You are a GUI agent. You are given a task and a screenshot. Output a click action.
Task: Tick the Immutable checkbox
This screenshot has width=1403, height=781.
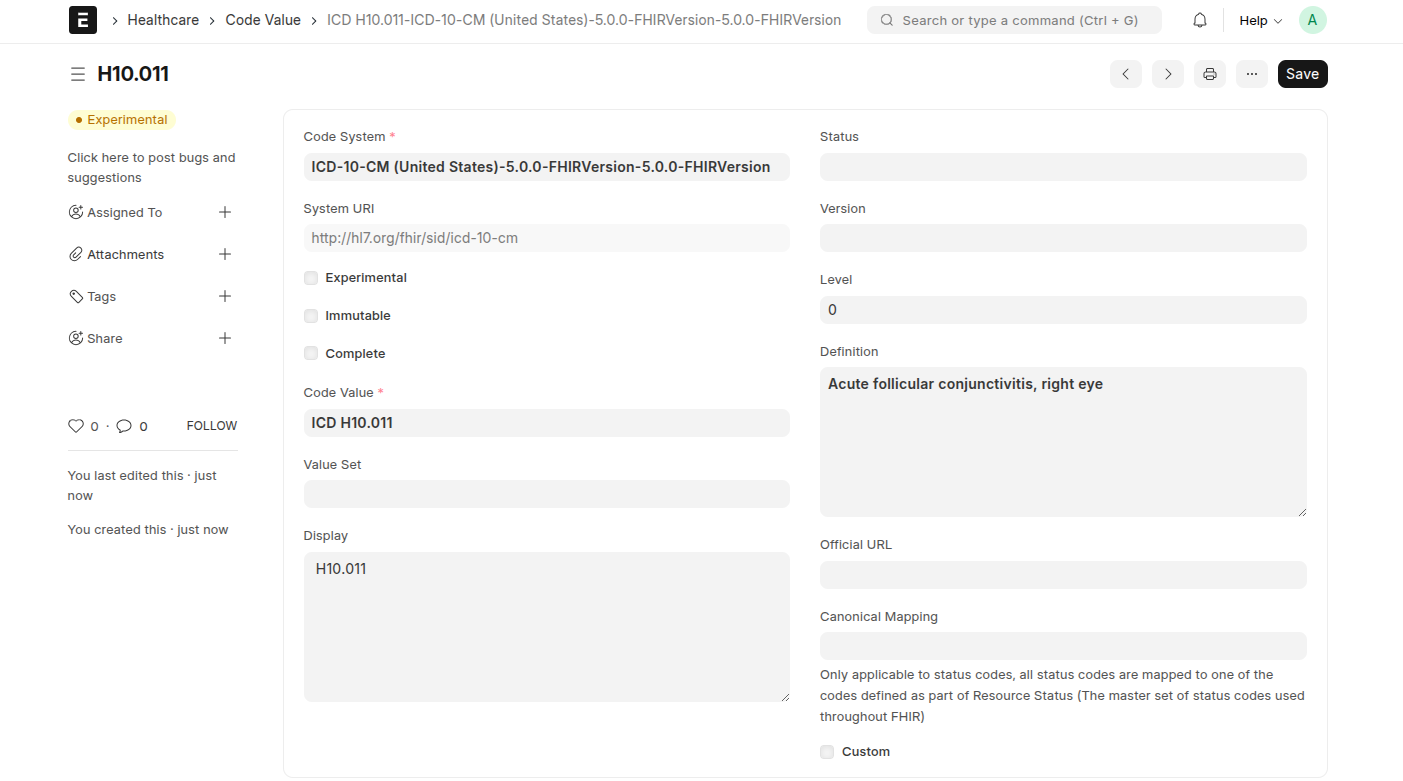(311, 316)
